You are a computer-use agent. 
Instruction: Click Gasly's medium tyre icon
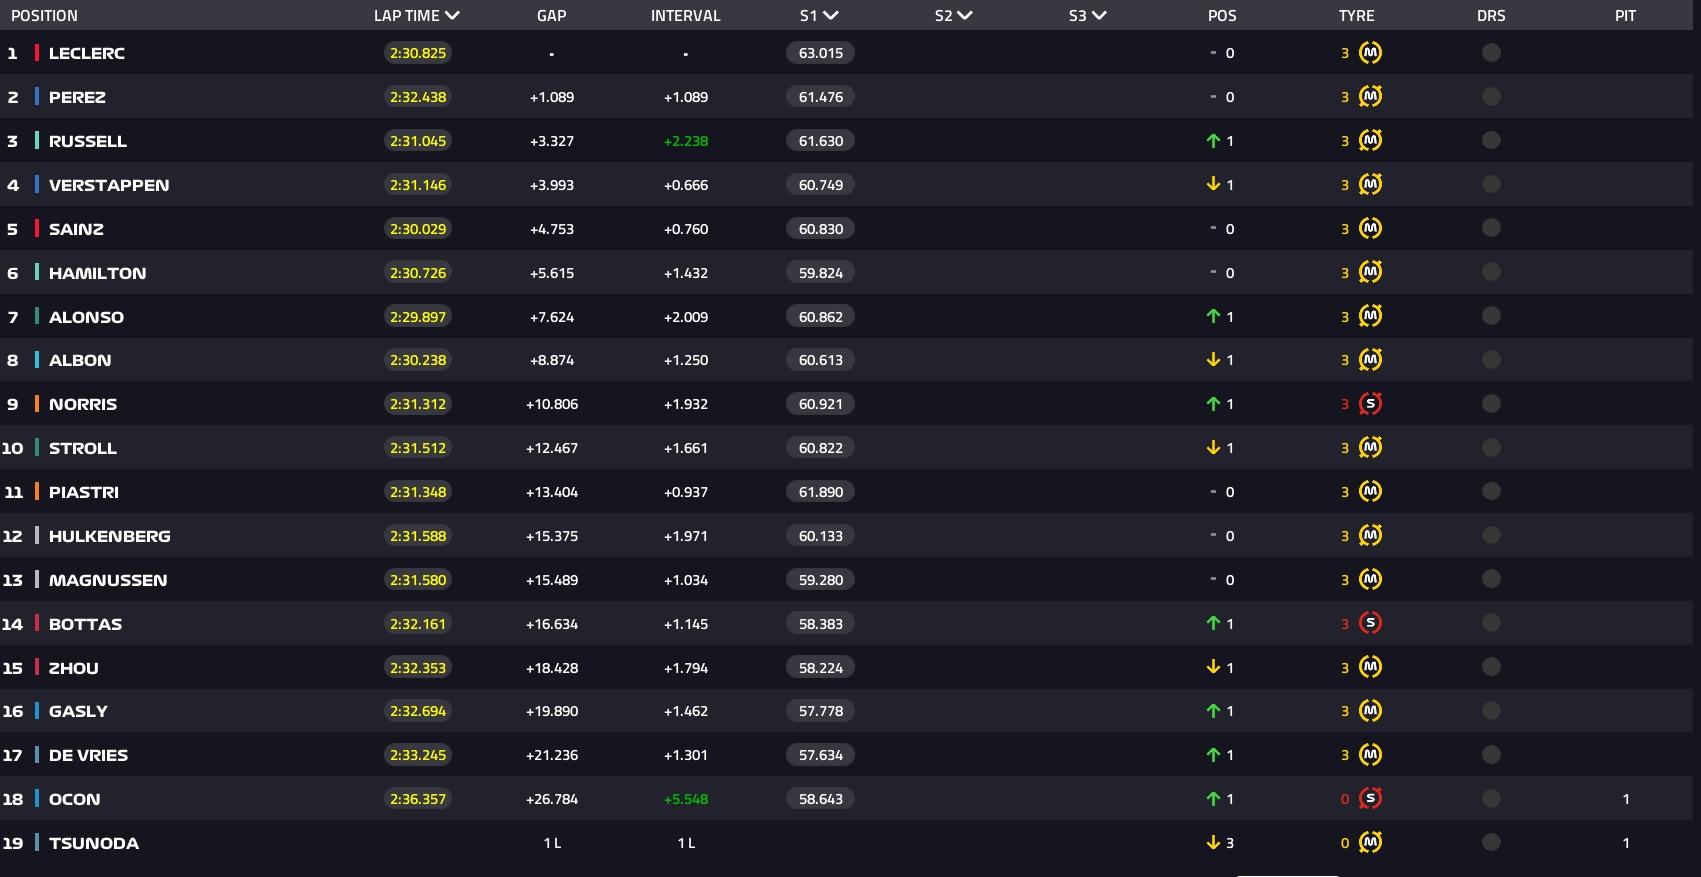click(1370, 711)
